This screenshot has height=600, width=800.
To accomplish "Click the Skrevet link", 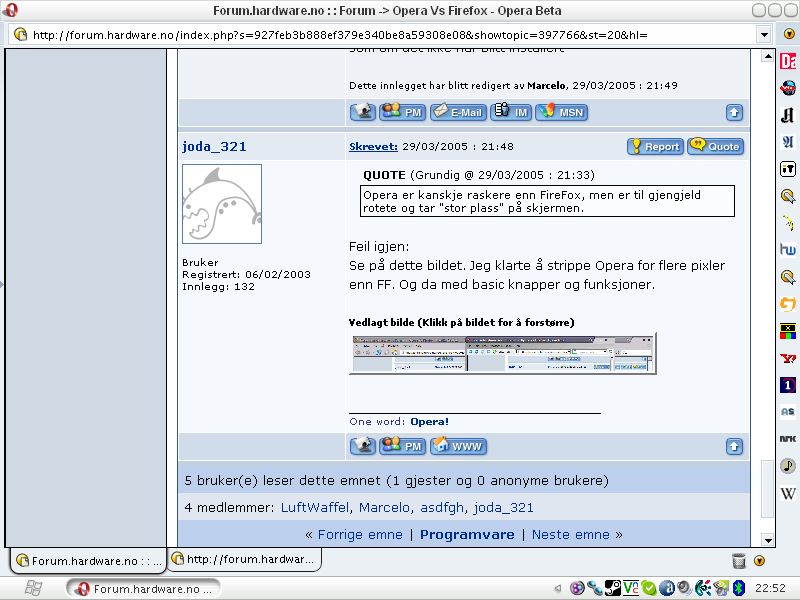I will [373, 146].
